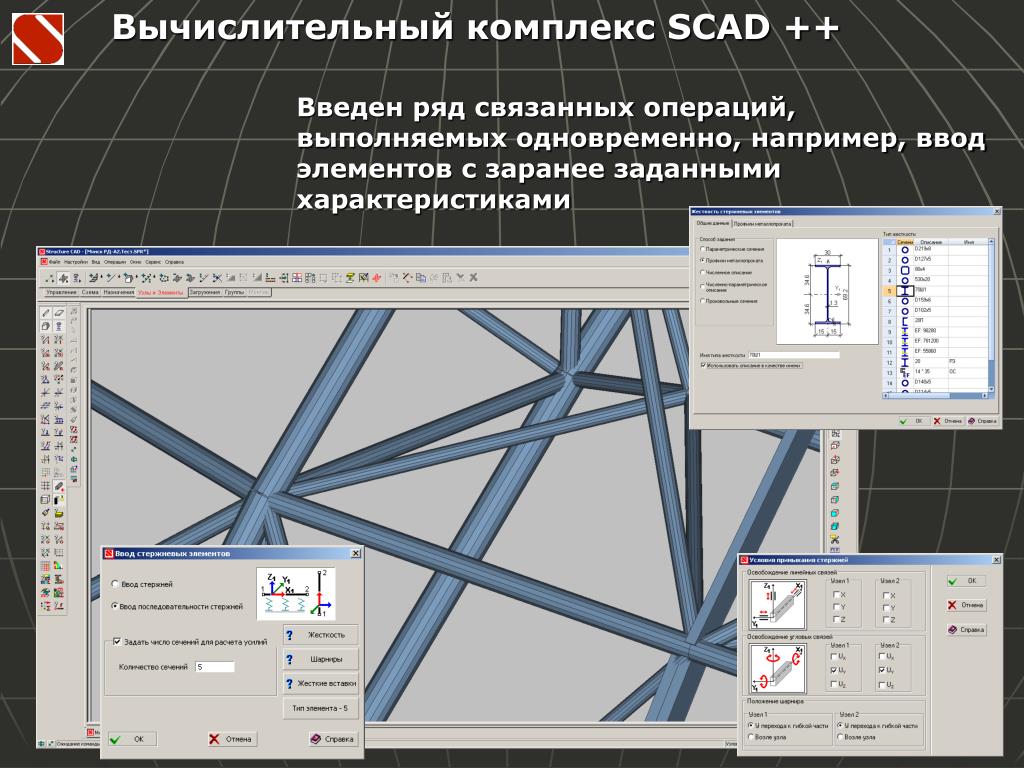Viewport: 1024px width, 768px height.
Task: Click down arrow of stiffness list scrollbar
Action: pyautogui.click(x=991, y=389)
